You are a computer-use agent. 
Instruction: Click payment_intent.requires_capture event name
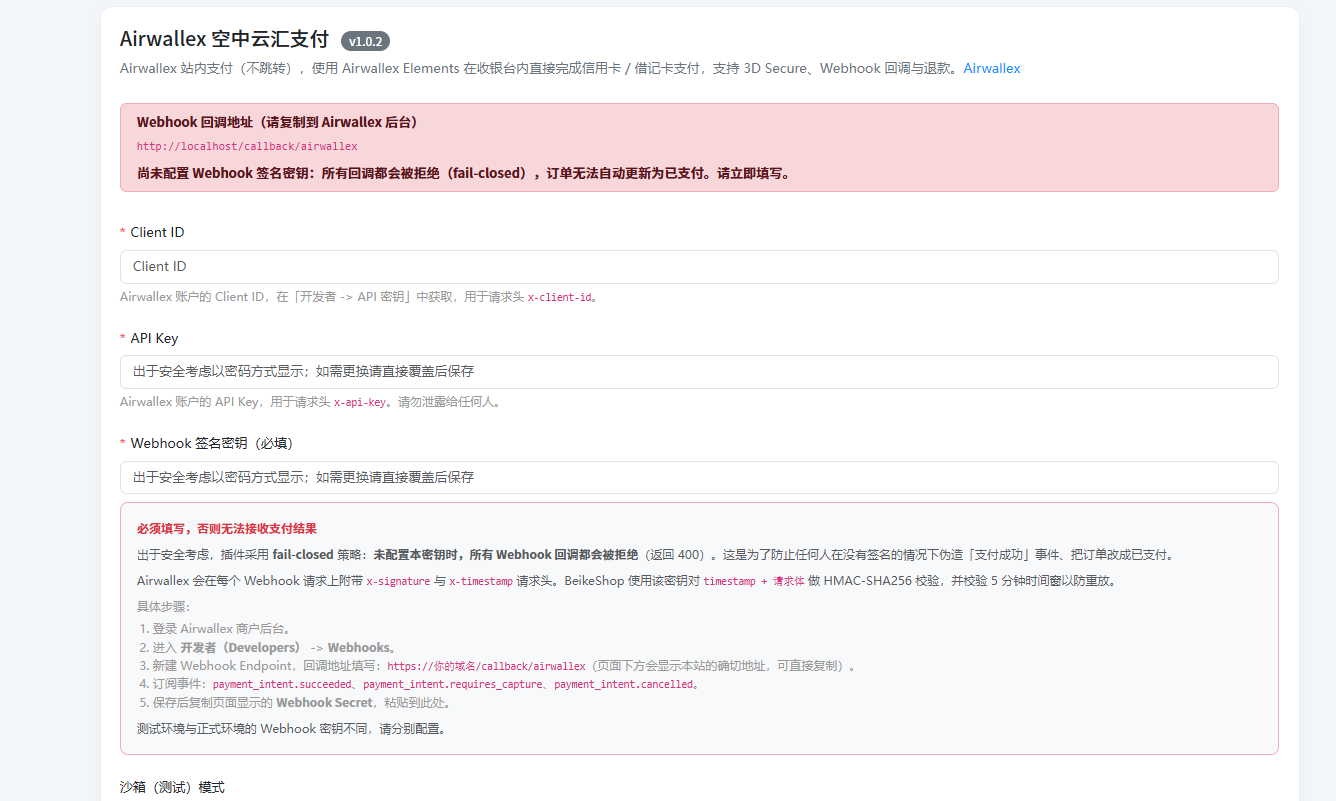coord(453,685)
